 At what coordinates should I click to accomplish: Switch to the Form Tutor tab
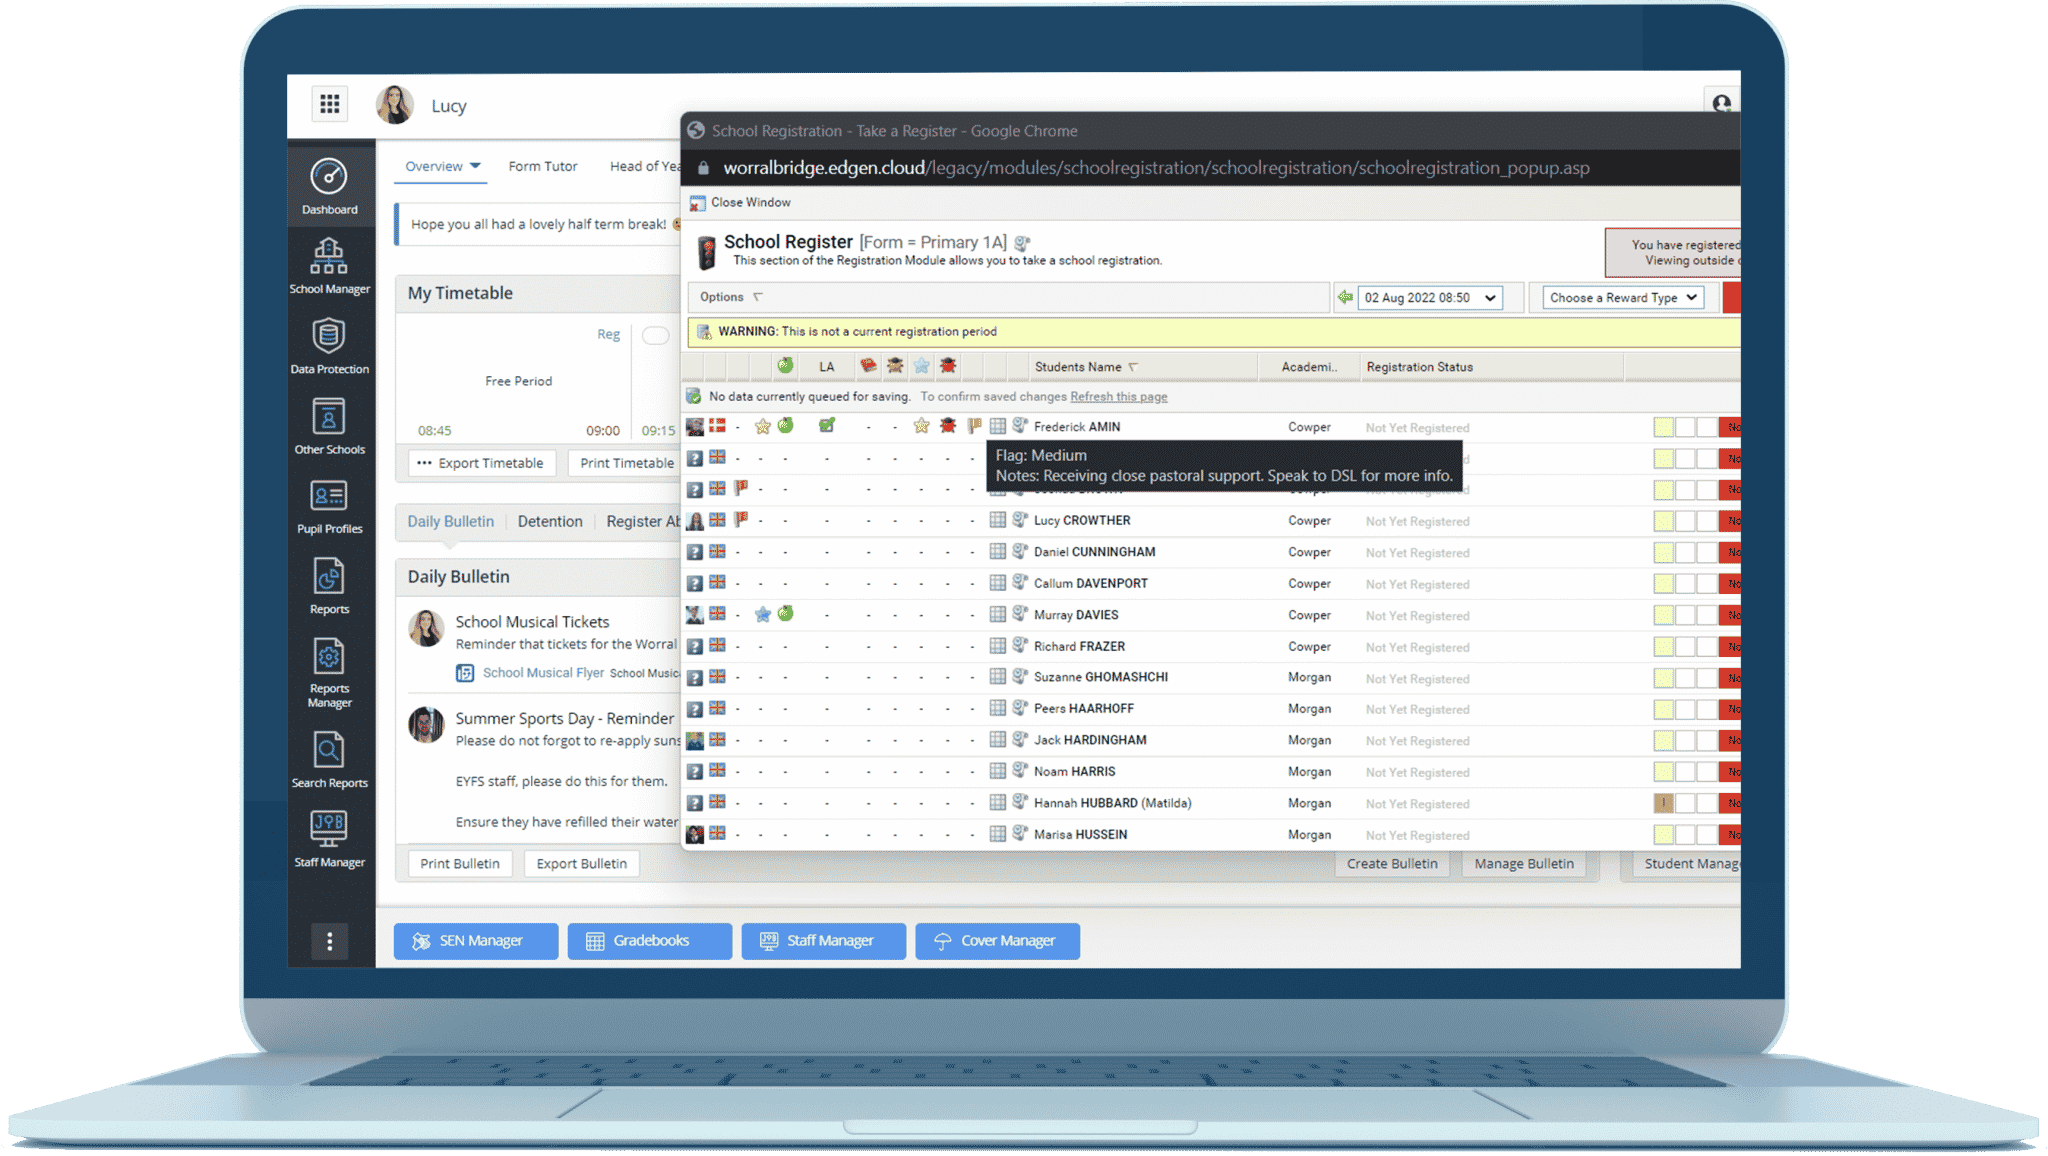point(543,166)
